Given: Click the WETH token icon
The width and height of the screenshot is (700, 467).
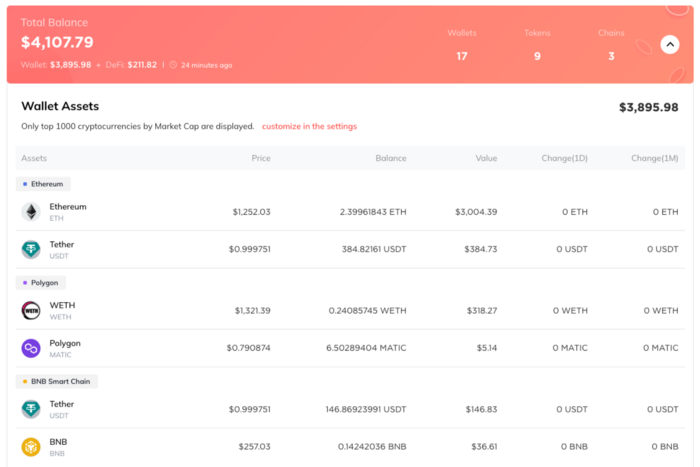Looking at the screenshot, I should tap(31, 311).
